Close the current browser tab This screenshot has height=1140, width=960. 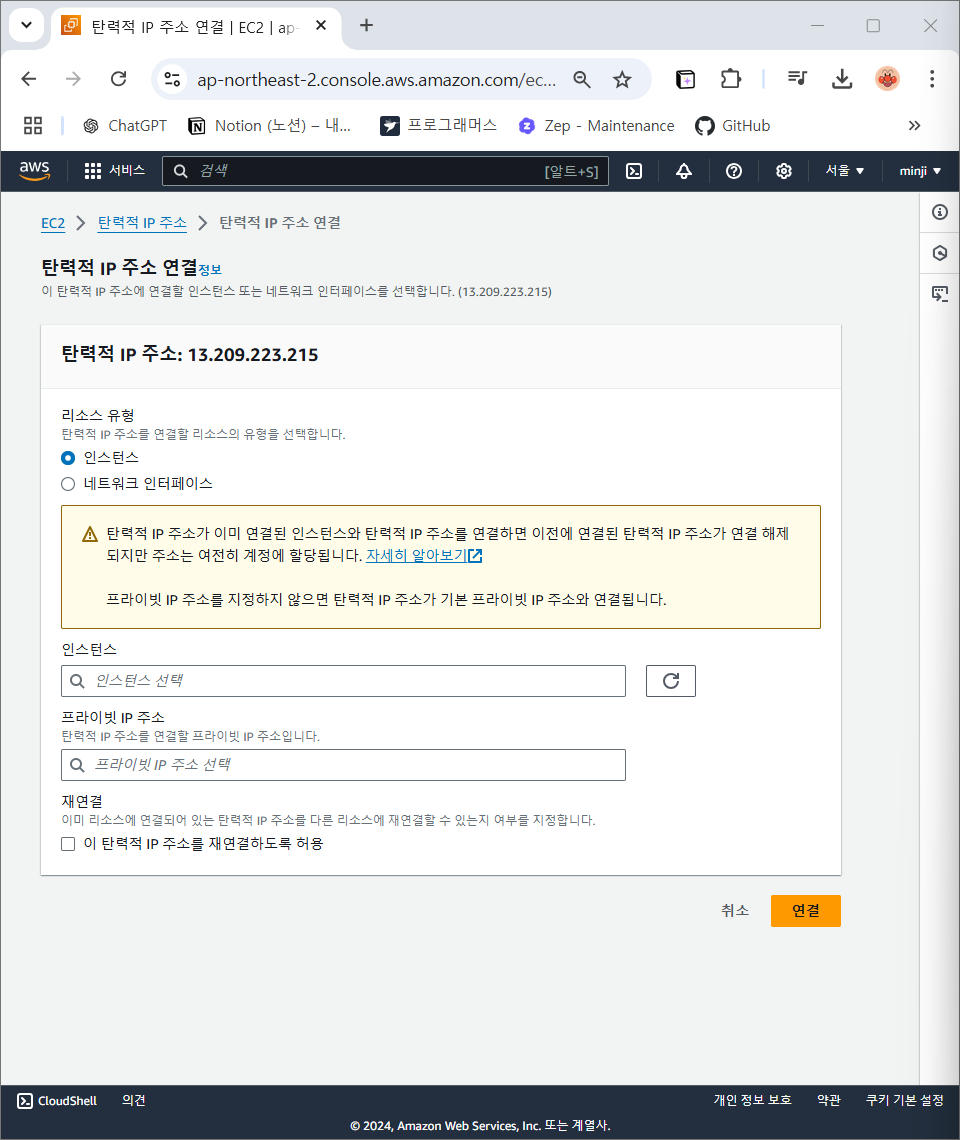click(x=321, y=25)
